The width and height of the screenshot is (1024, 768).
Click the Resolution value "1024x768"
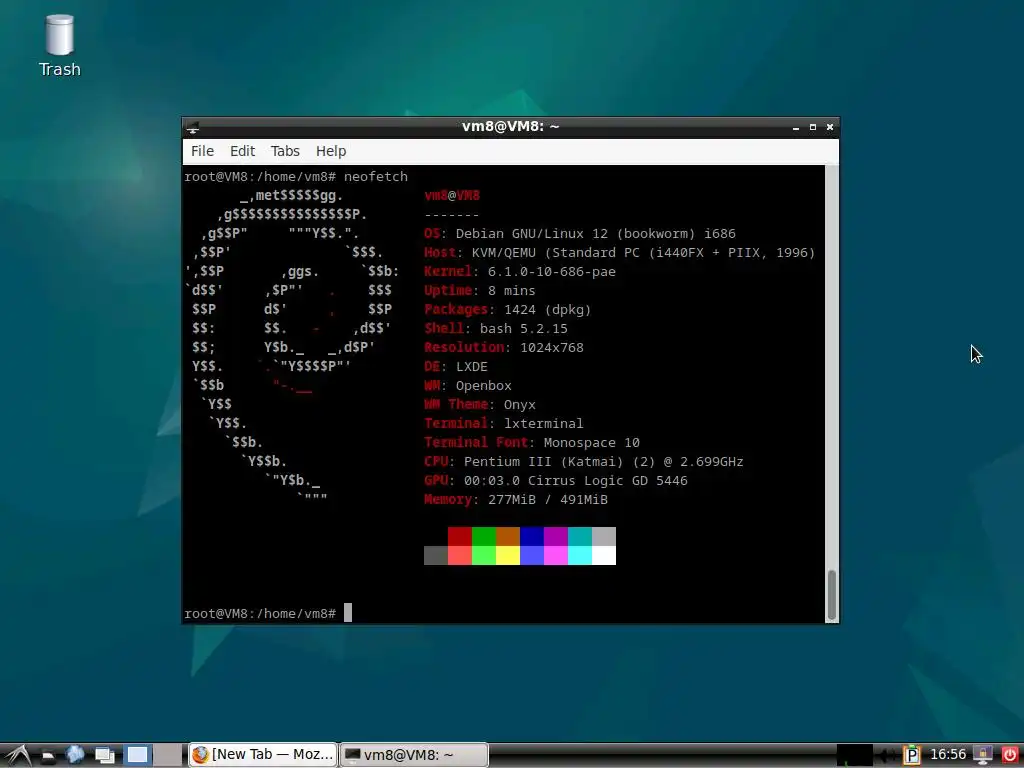pyautogui.click(x=552, y=347)
